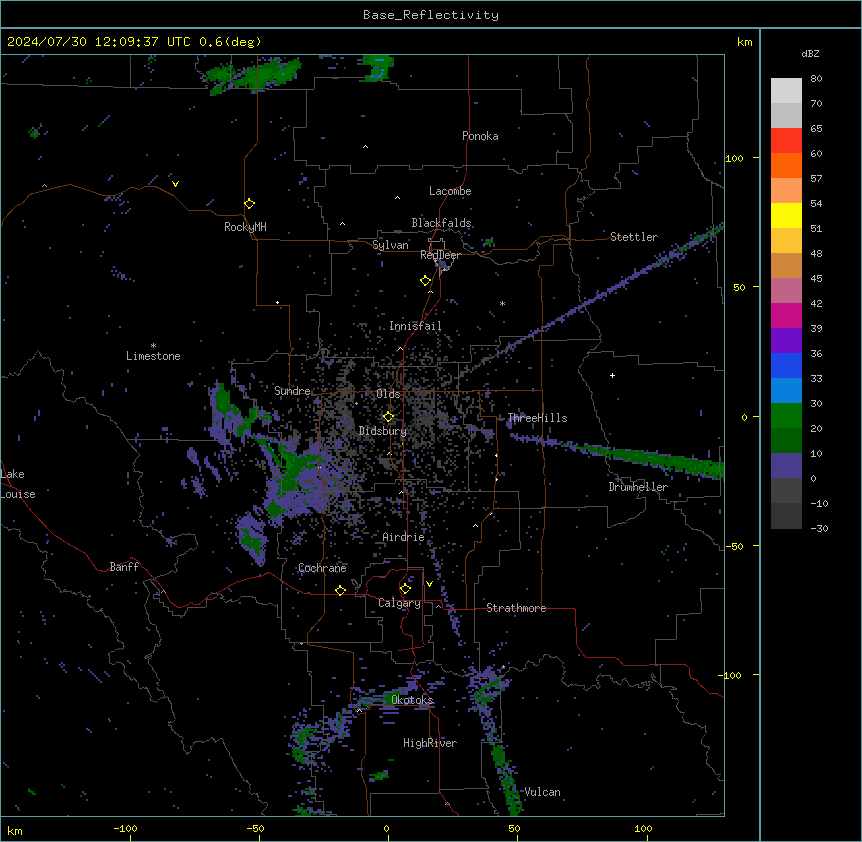This screenshot has height=842, width=862.
Task: Click the Ponoka city label
Action: 480,136
